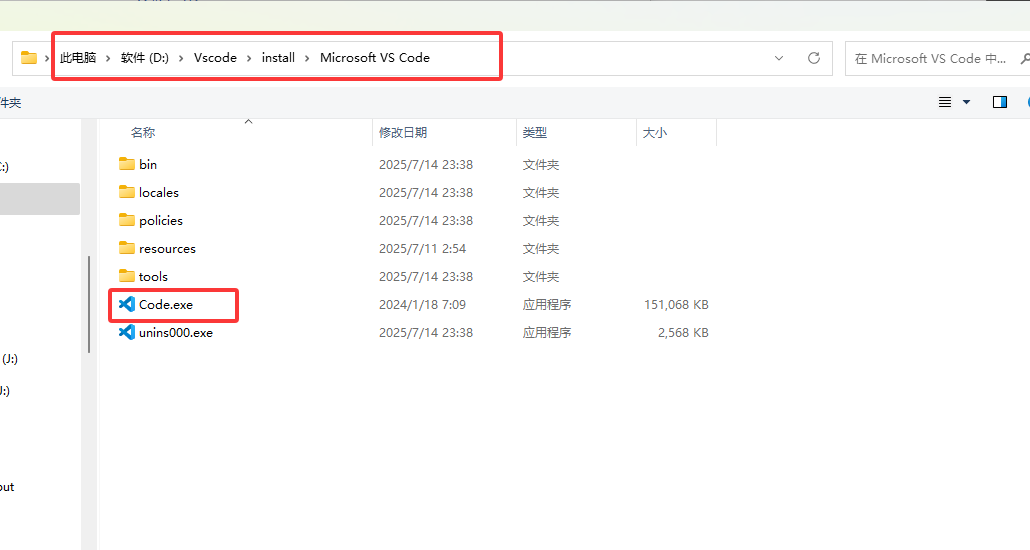Viewport: 1030px width, 550px height.
Task: Sort files by 类型 column header
Action: pyautogui.click(x=535, y=133)
